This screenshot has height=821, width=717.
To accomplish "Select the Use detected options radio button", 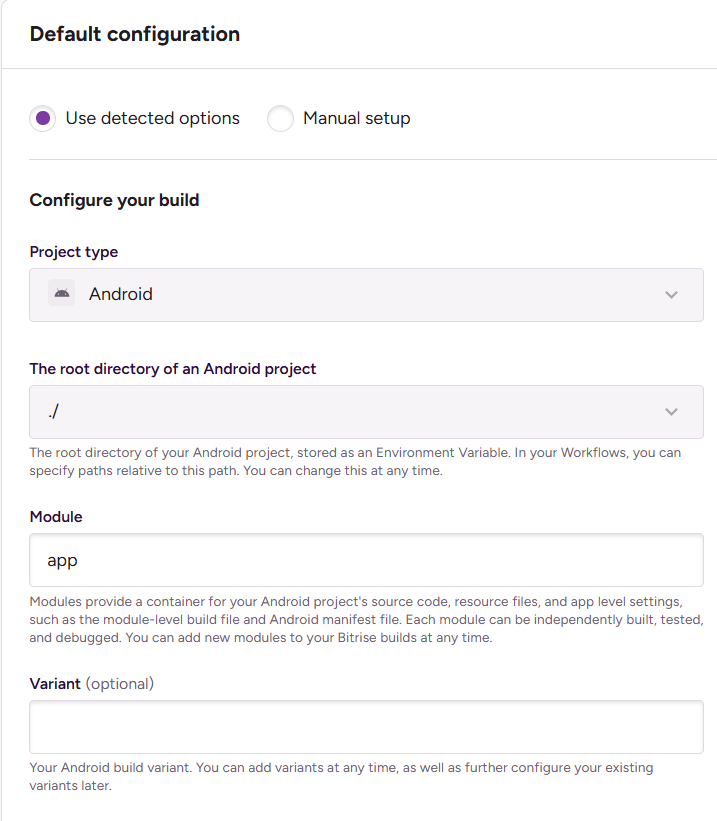I will click(43, 119).
